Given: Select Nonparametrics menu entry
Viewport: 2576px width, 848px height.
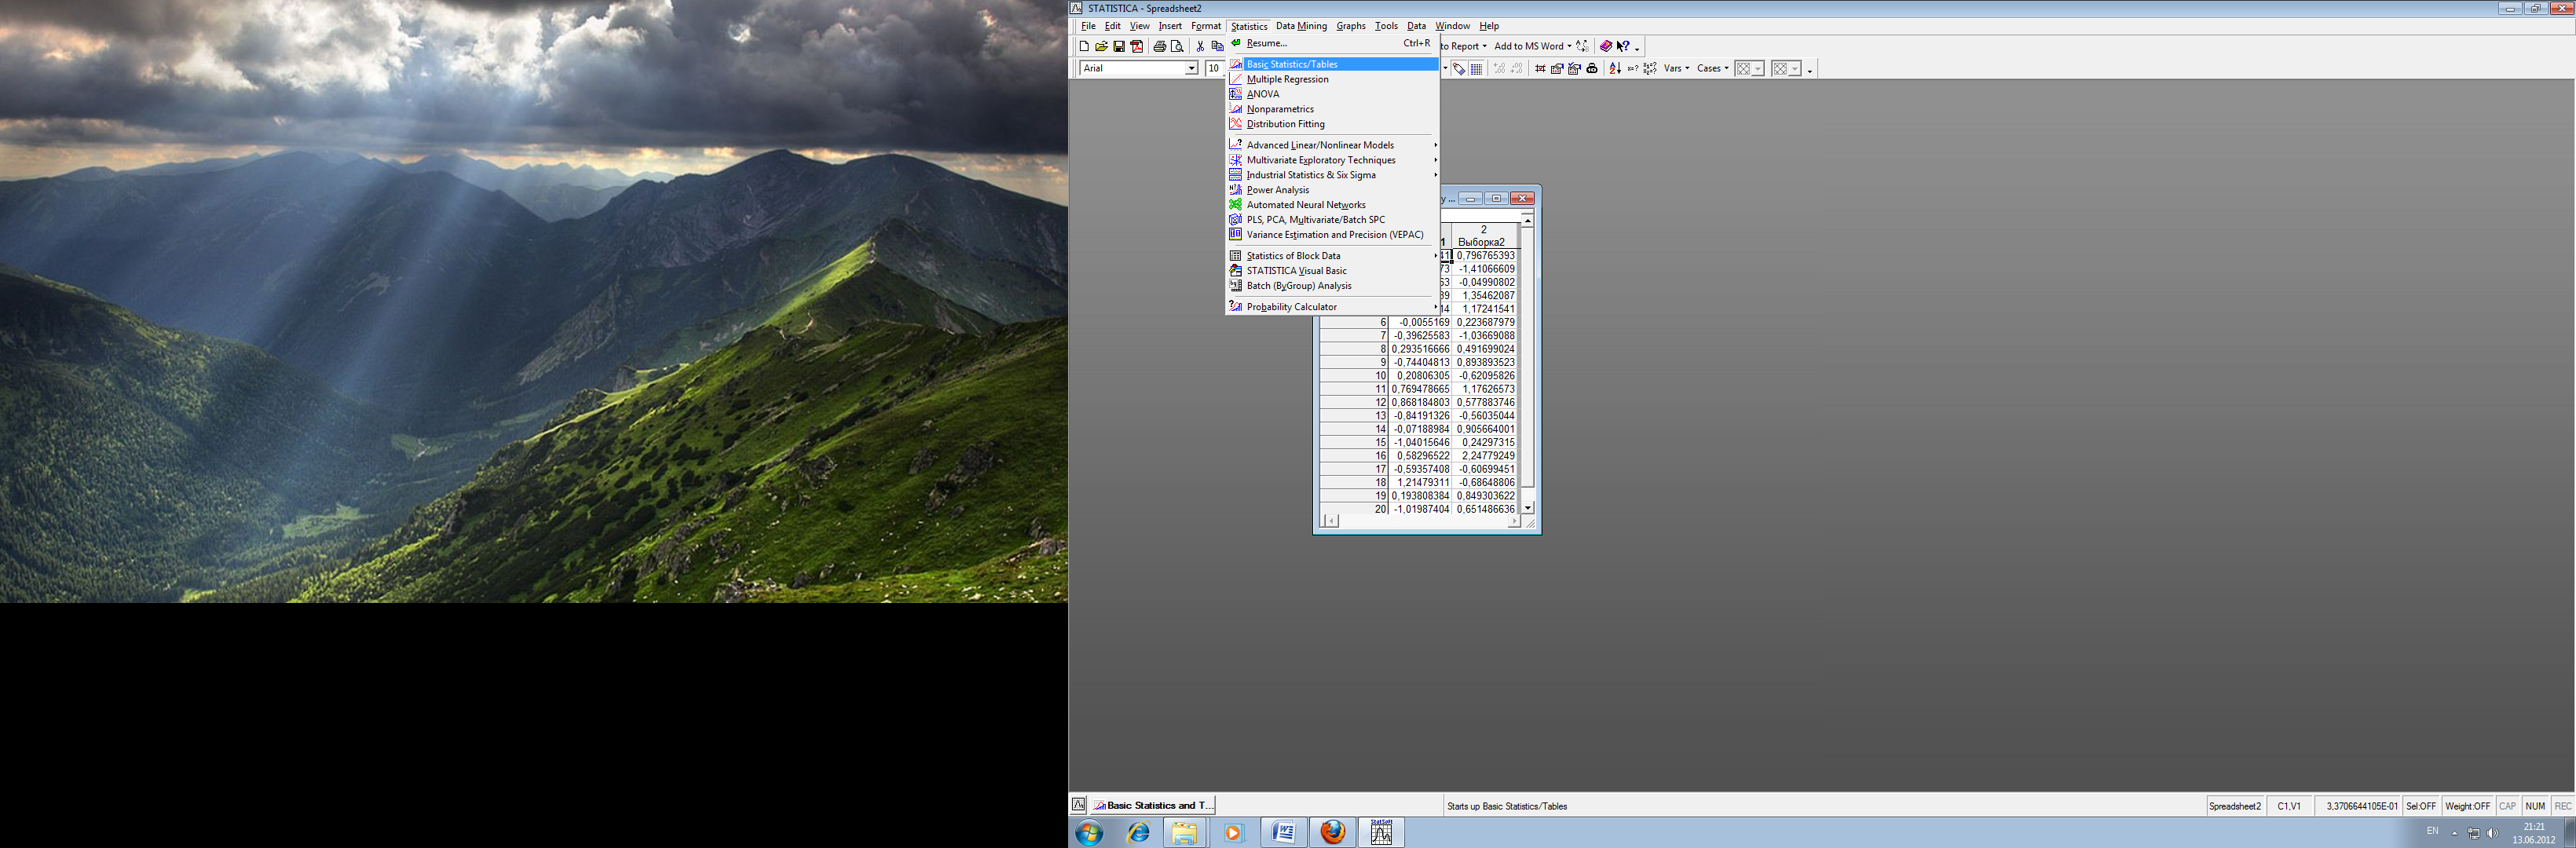Looking at the screenshot, I should click(x=1333, y=109).
